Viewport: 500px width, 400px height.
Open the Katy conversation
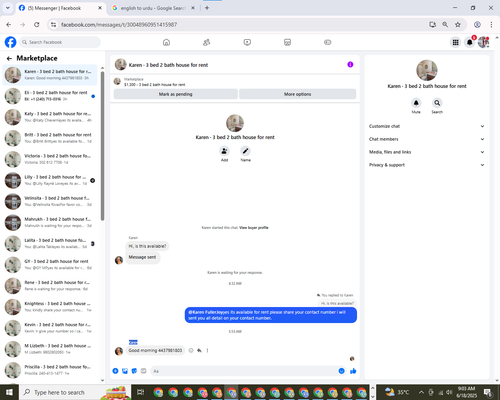tap(50, 117)
